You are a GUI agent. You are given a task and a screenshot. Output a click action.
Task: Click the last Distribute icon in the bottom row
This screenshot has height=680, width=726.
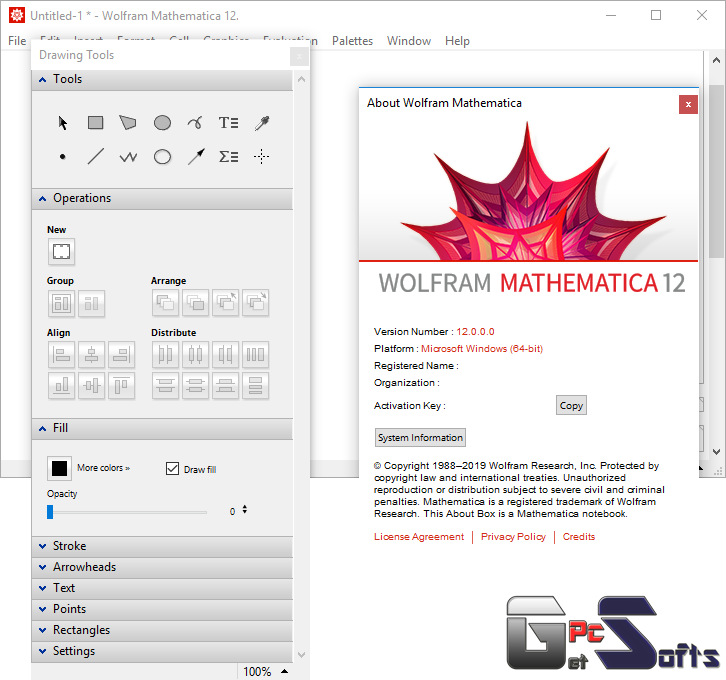[x=256, y=386]
